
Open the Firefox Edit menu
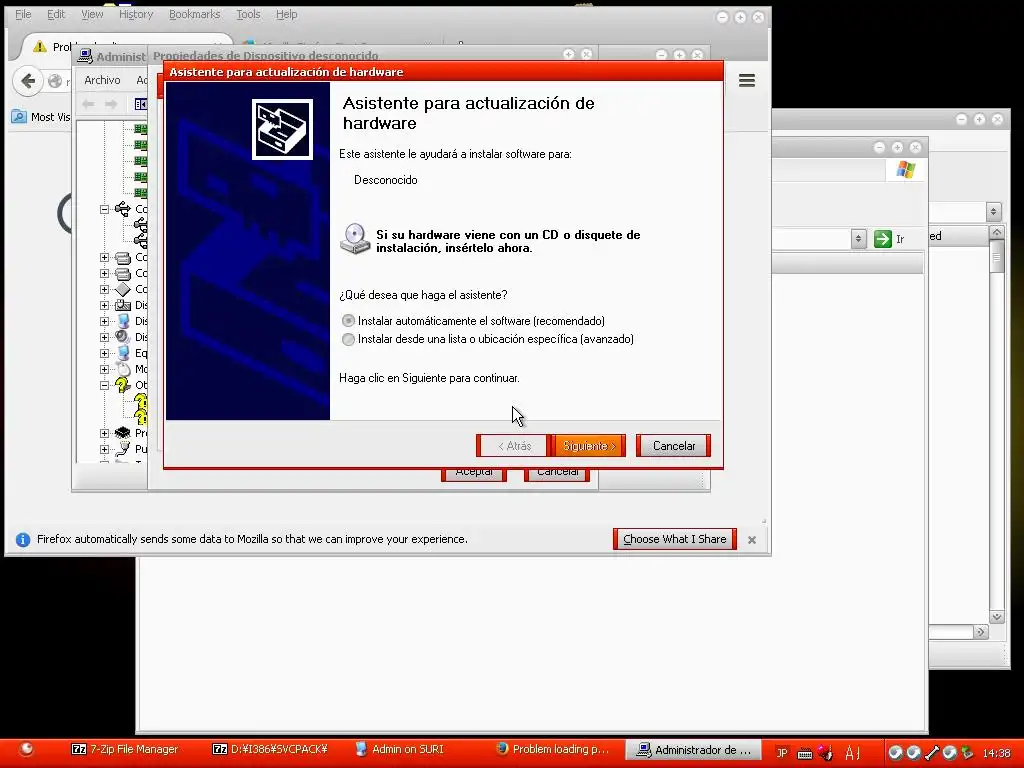pos(56,14)
